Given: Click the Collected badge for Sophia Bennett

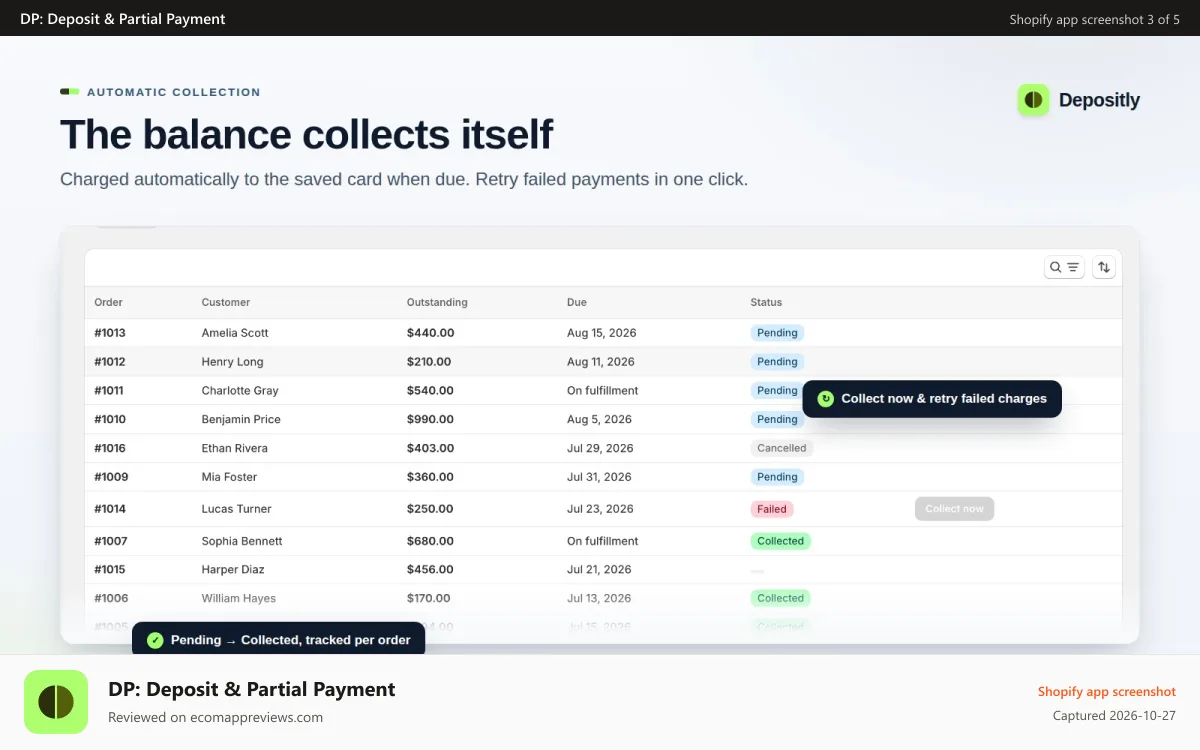Looking at the screenshot, I should tap(781, 541).
